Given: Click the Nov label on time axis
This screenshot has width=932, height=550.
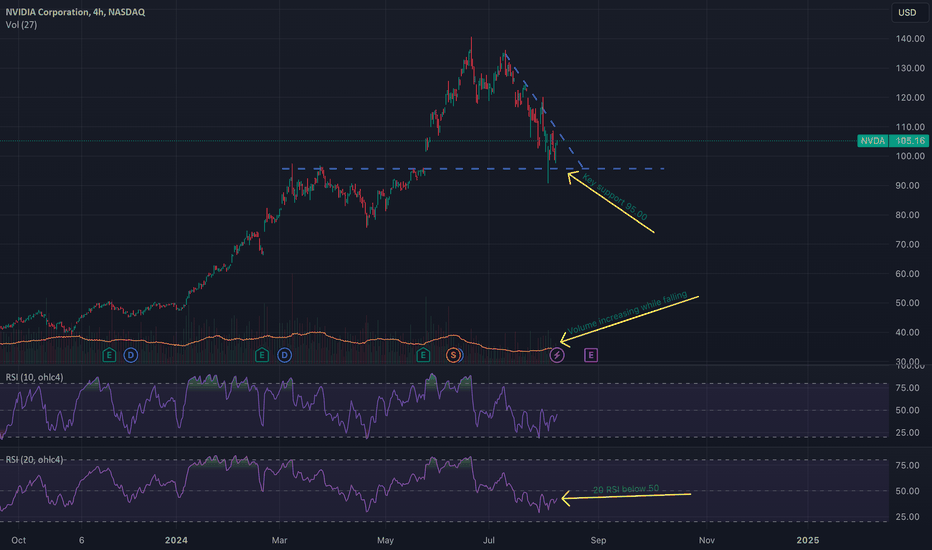Looking at the screenshot, I should tap(707, 540).
